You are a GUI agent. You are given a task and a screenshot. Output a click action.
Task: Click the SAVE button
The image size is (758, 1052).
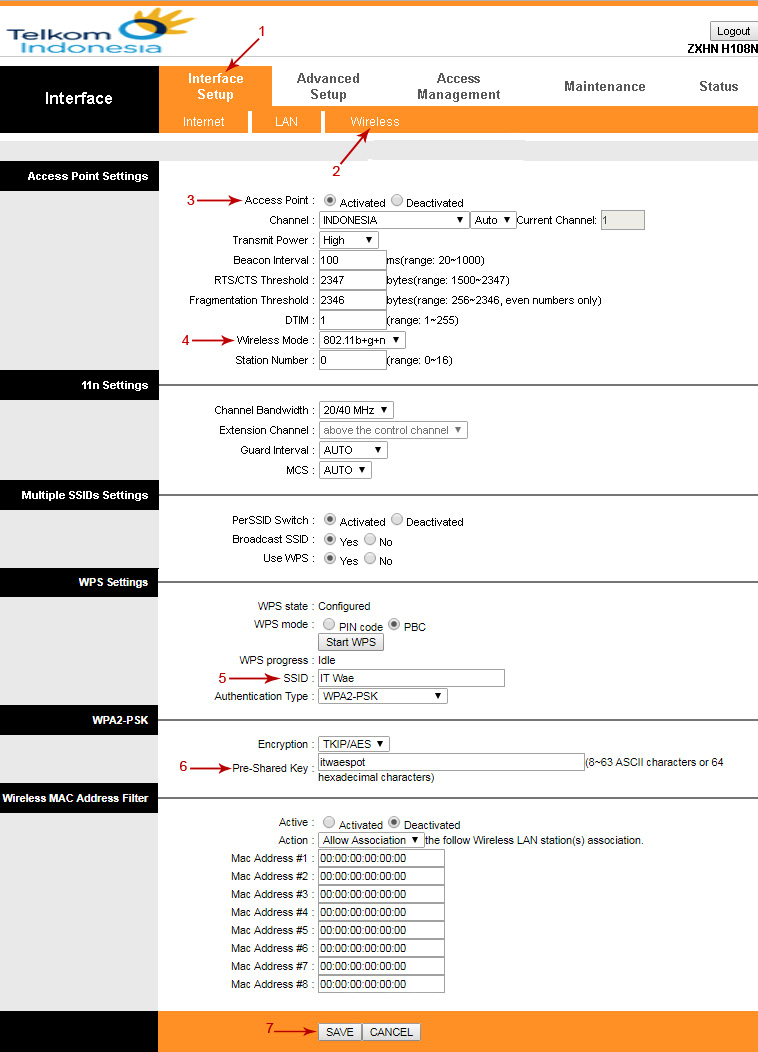click(x=340, y=1032)
